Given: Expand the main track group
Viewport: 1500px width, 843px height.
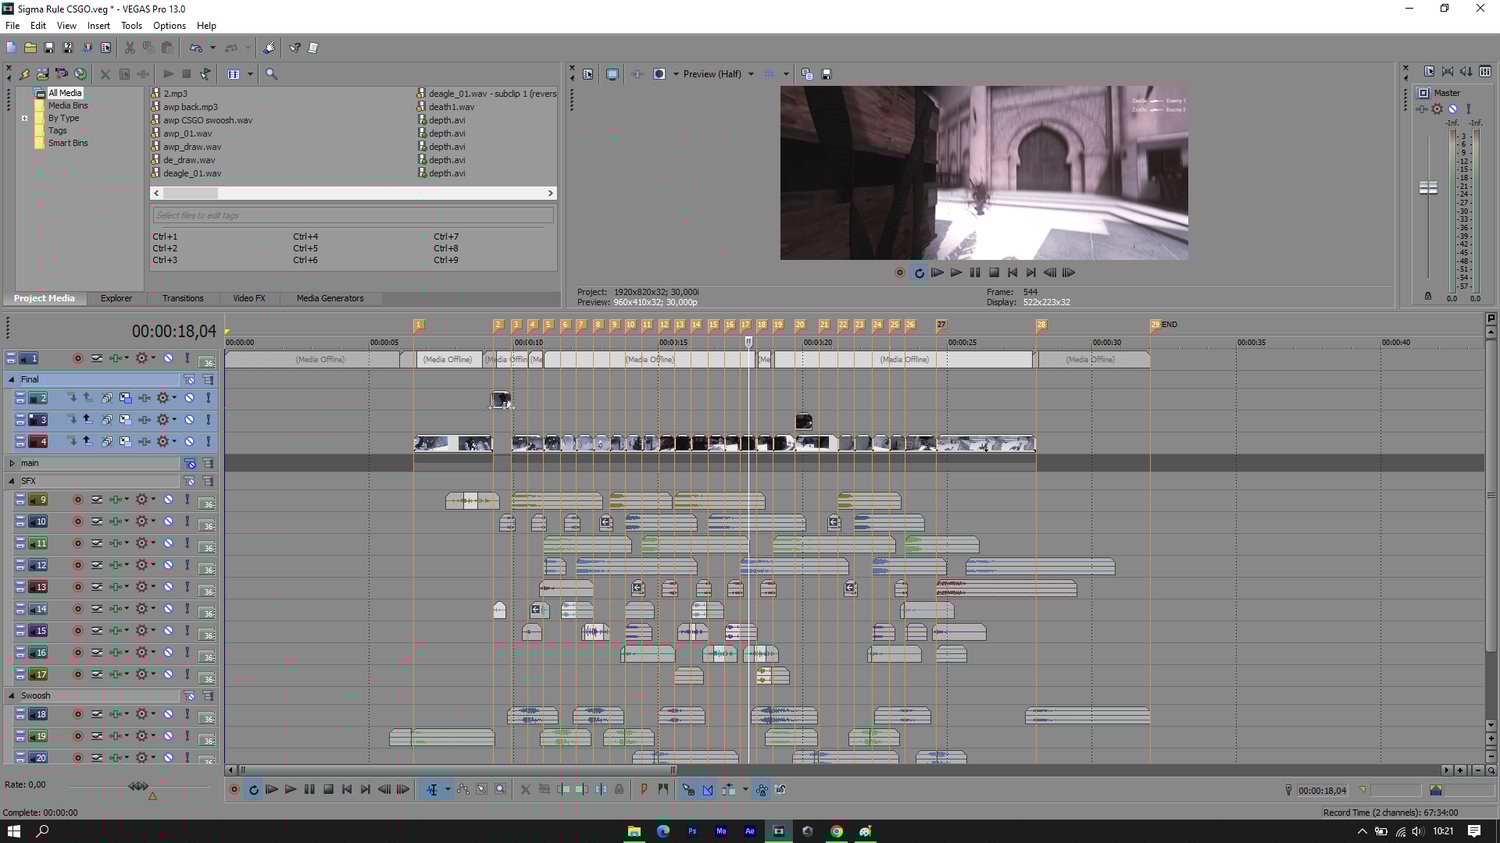Looking at the screenshot, I should 12,464.
